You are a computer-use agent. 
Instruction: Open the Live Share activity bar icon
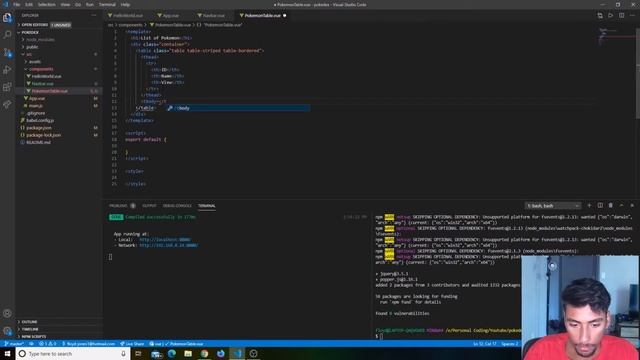[x=7, y=104]
